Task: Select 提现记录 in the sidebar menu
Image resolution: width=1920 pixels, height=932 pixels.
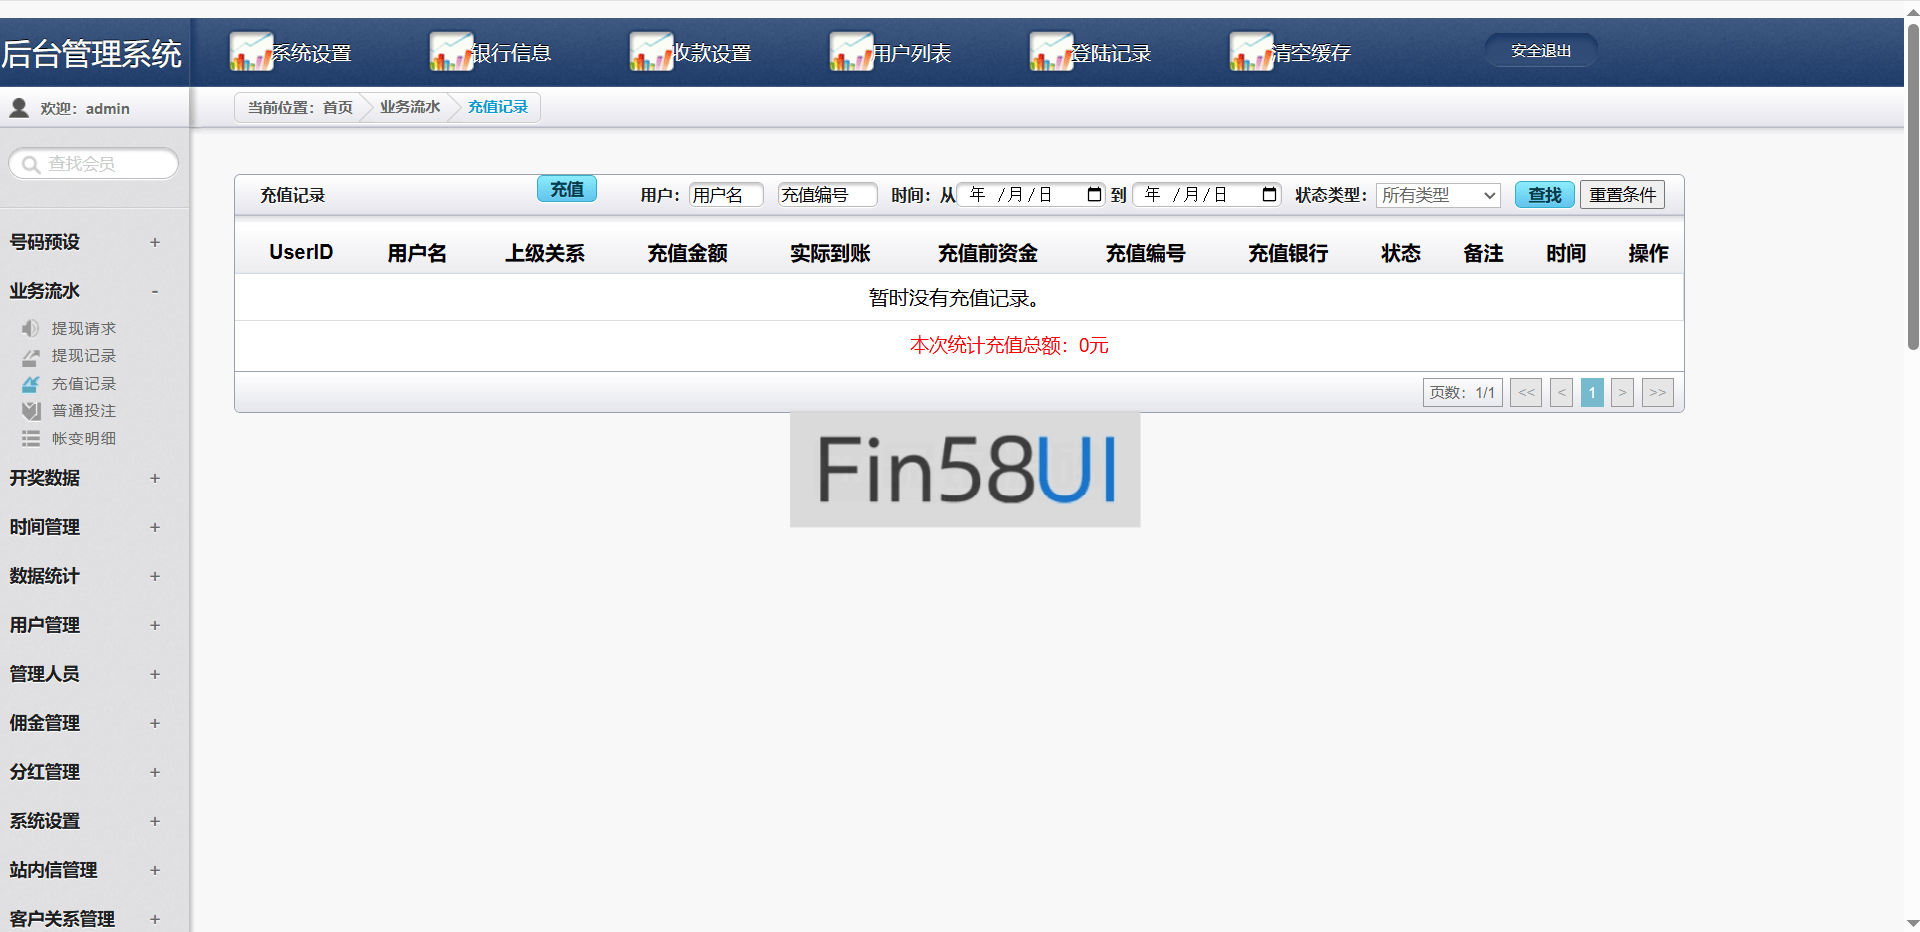Action: click(84, 356)
